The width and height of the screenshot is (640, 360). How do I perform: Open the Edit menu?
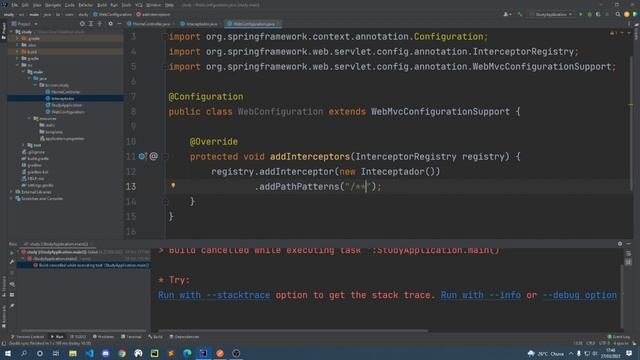tap(25, 5)
